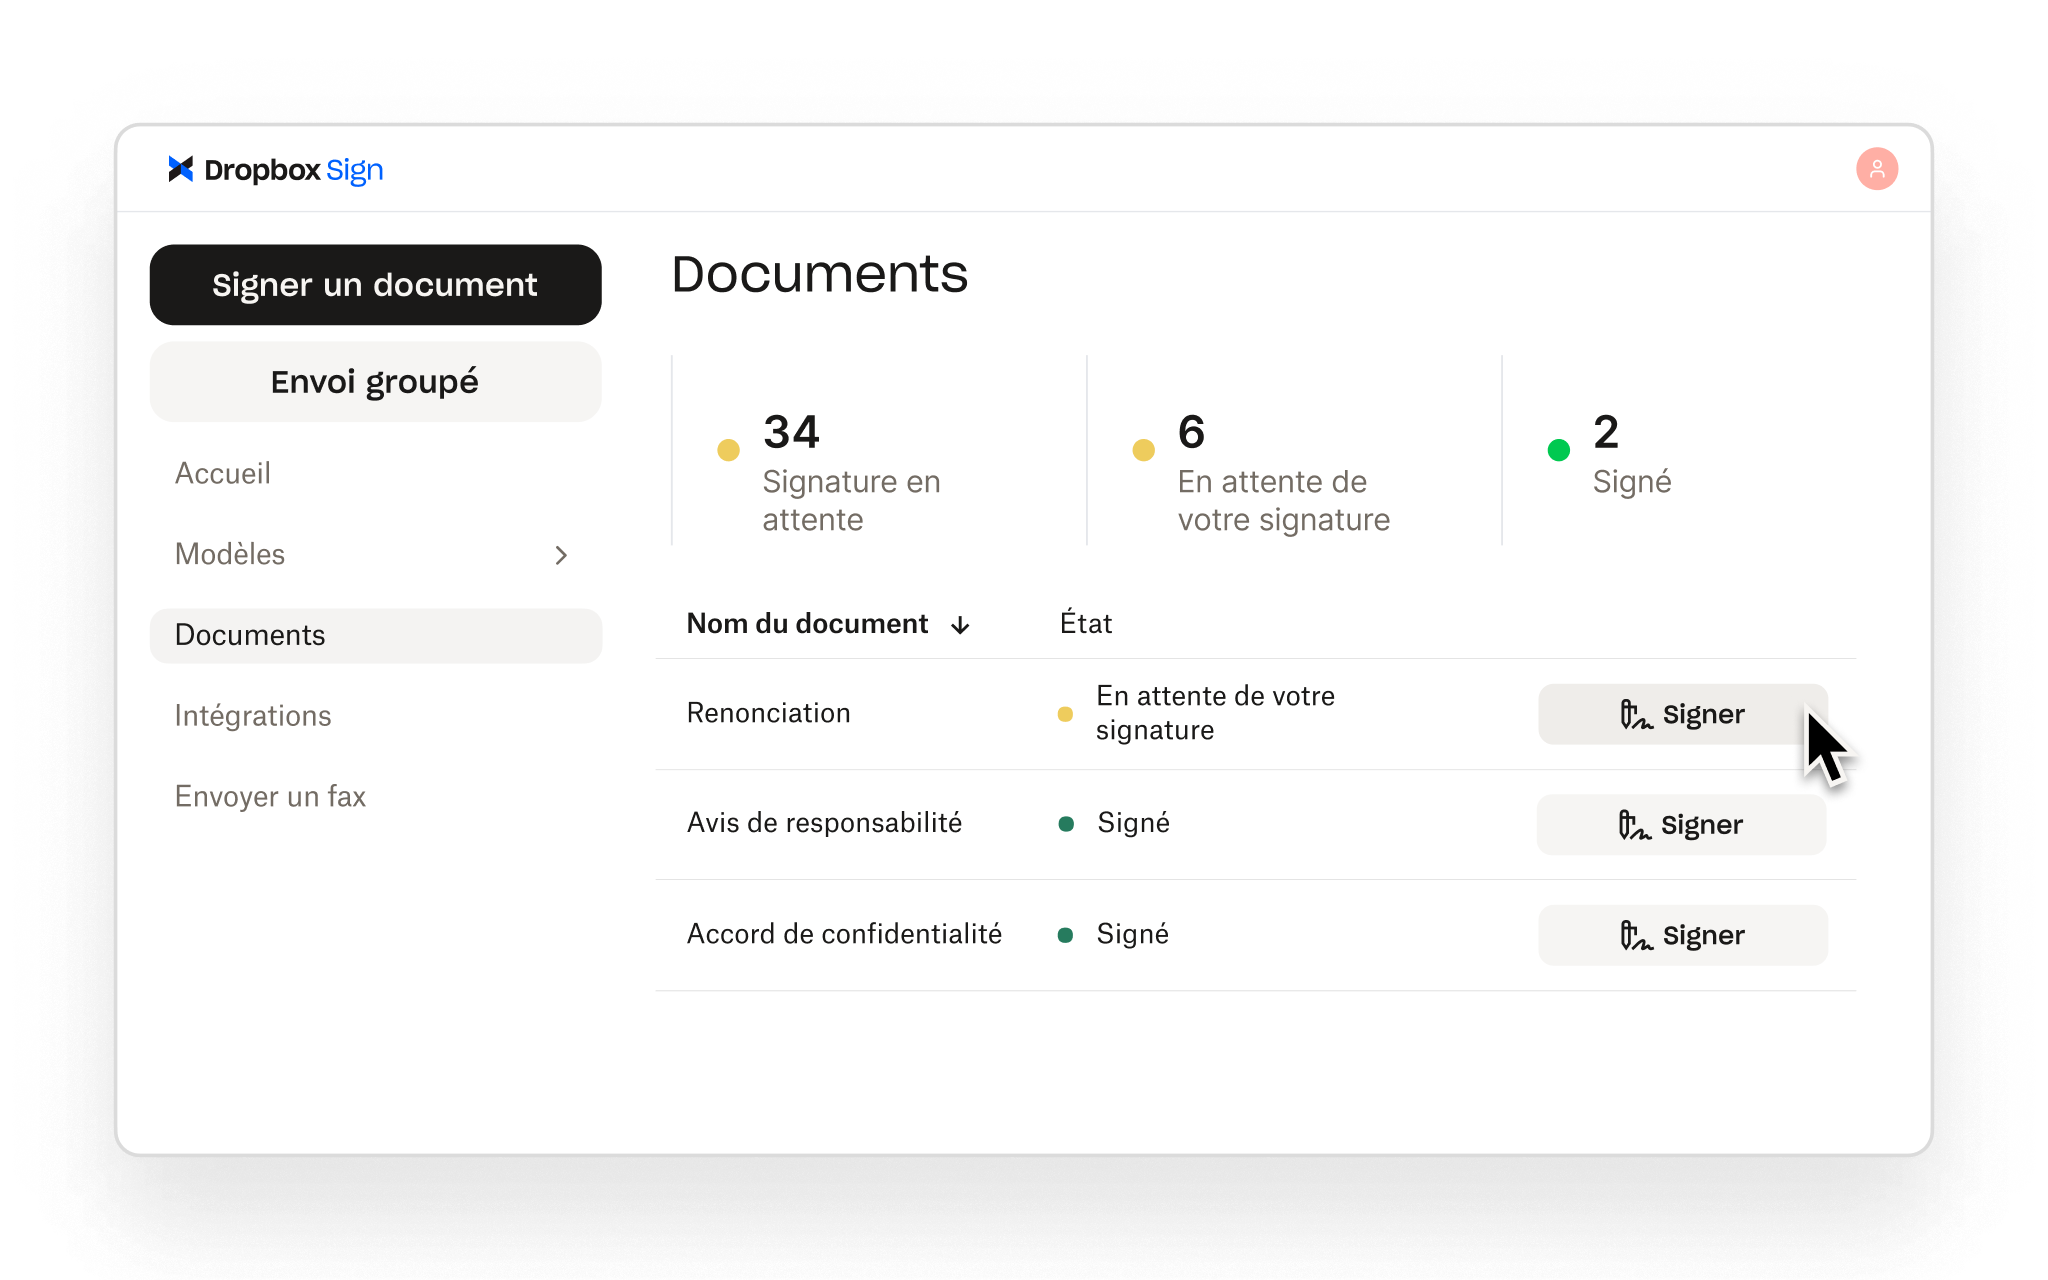This screenshot has height=1280, width=2048.
Task: Click Signé status of Avis de responsabilité
Action: click(1133, 823)
